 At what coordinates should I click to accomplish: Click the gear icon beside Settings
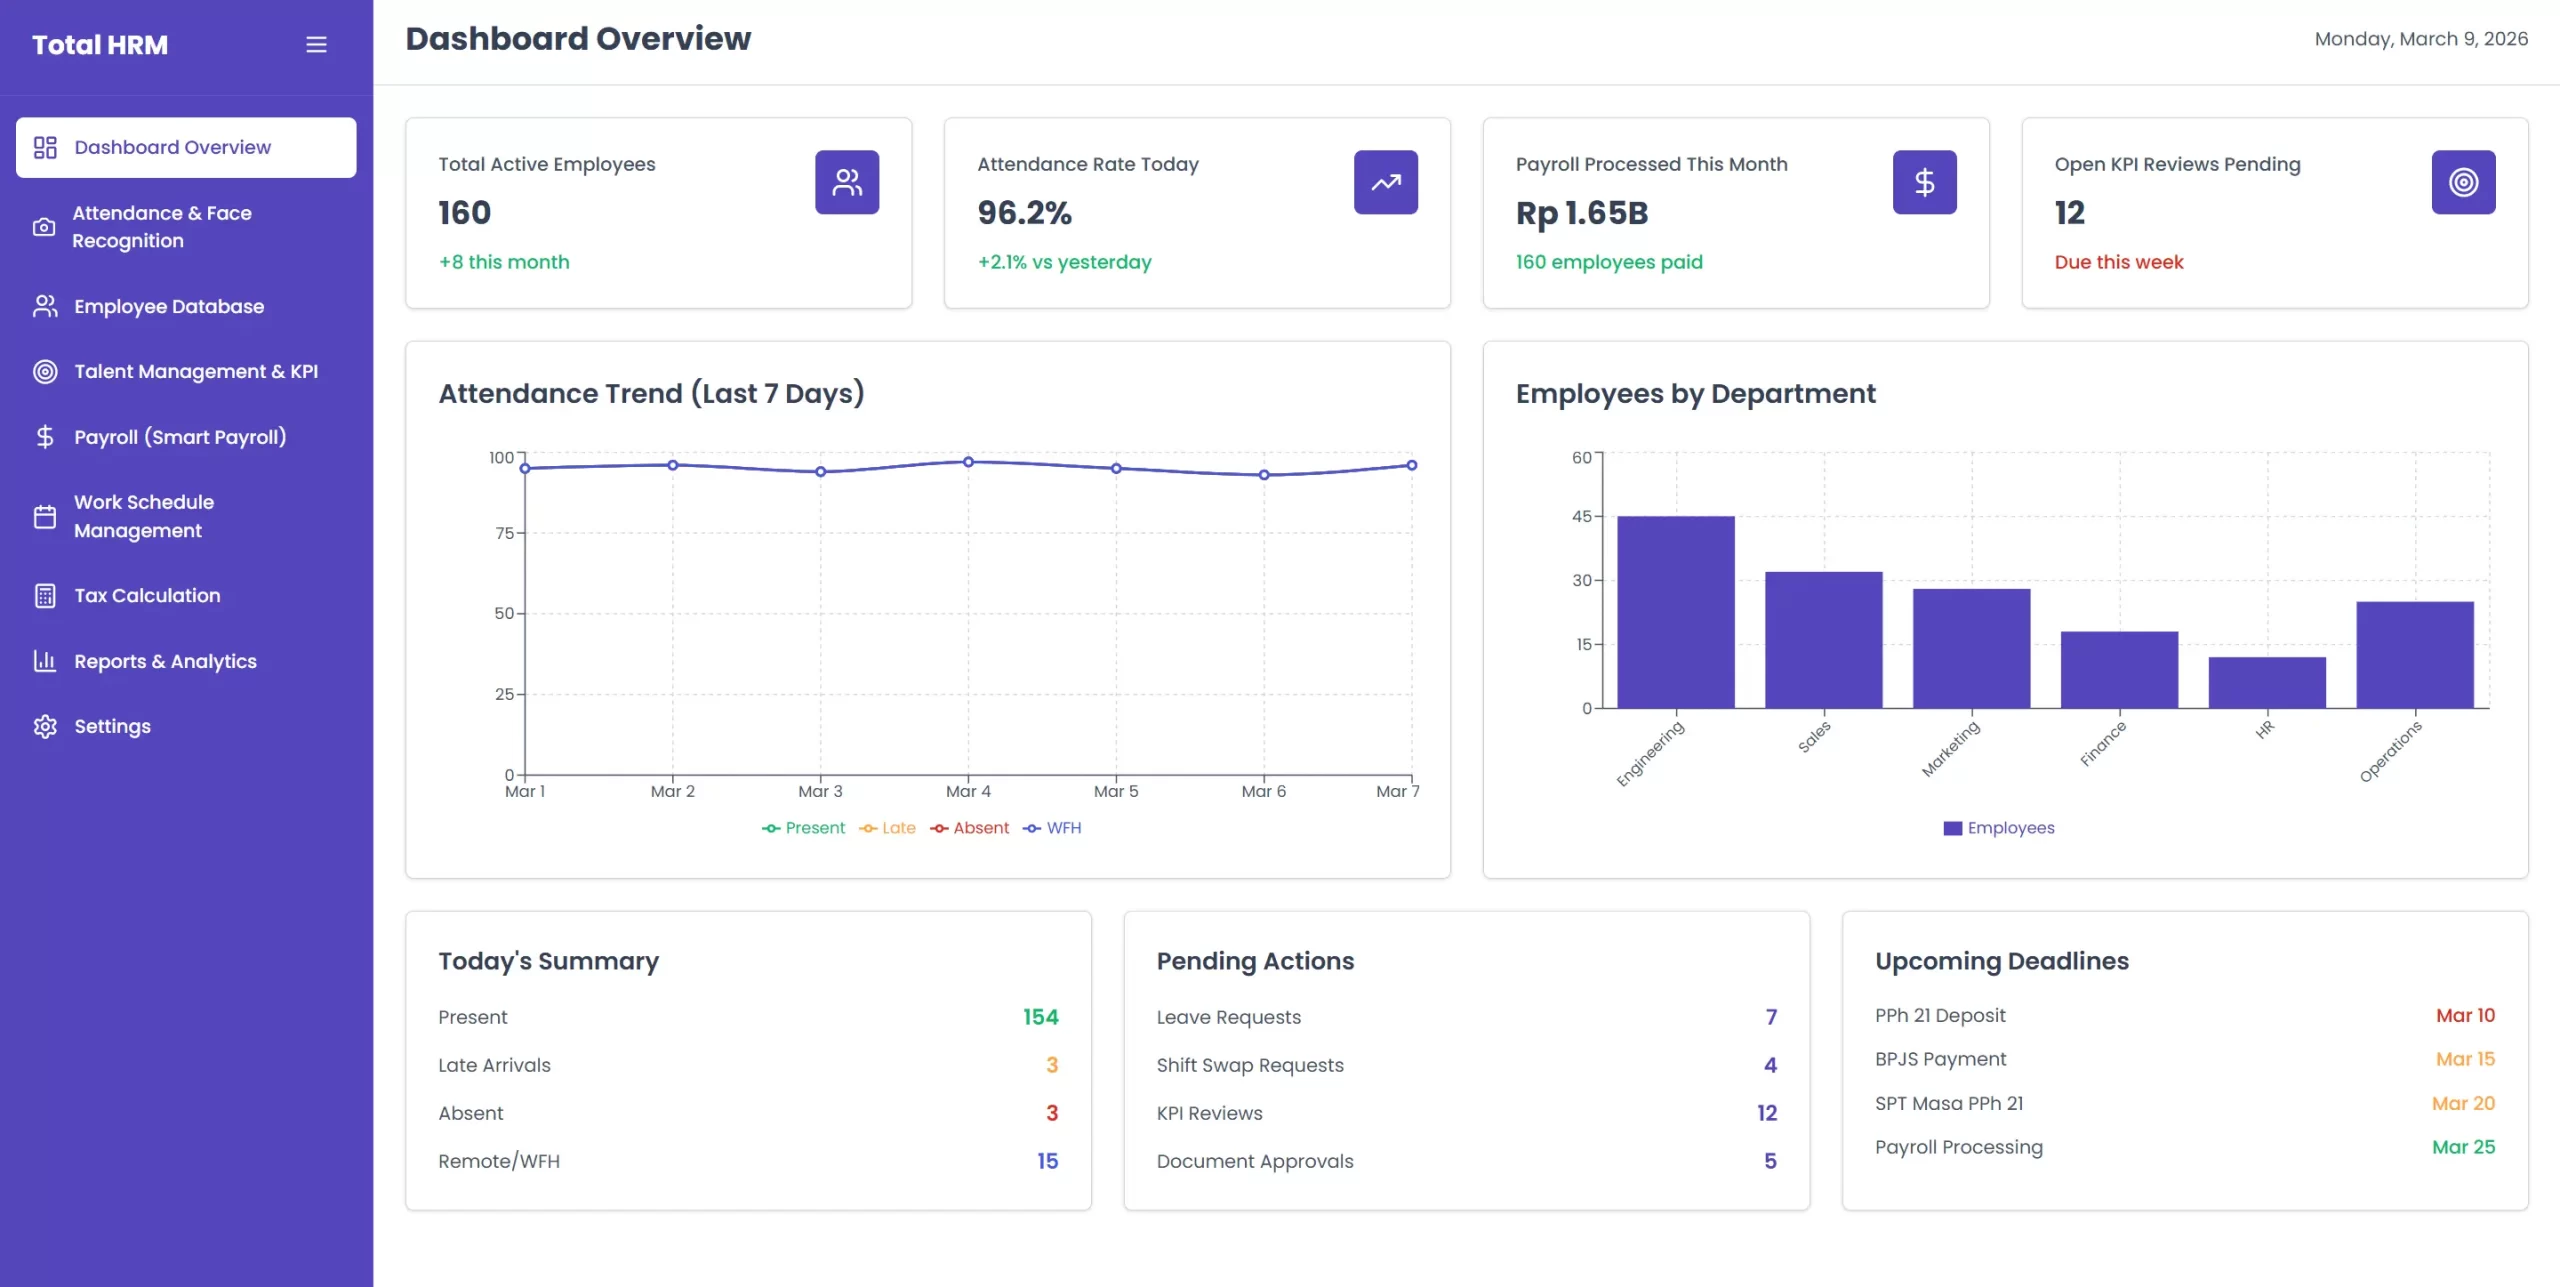44,726
